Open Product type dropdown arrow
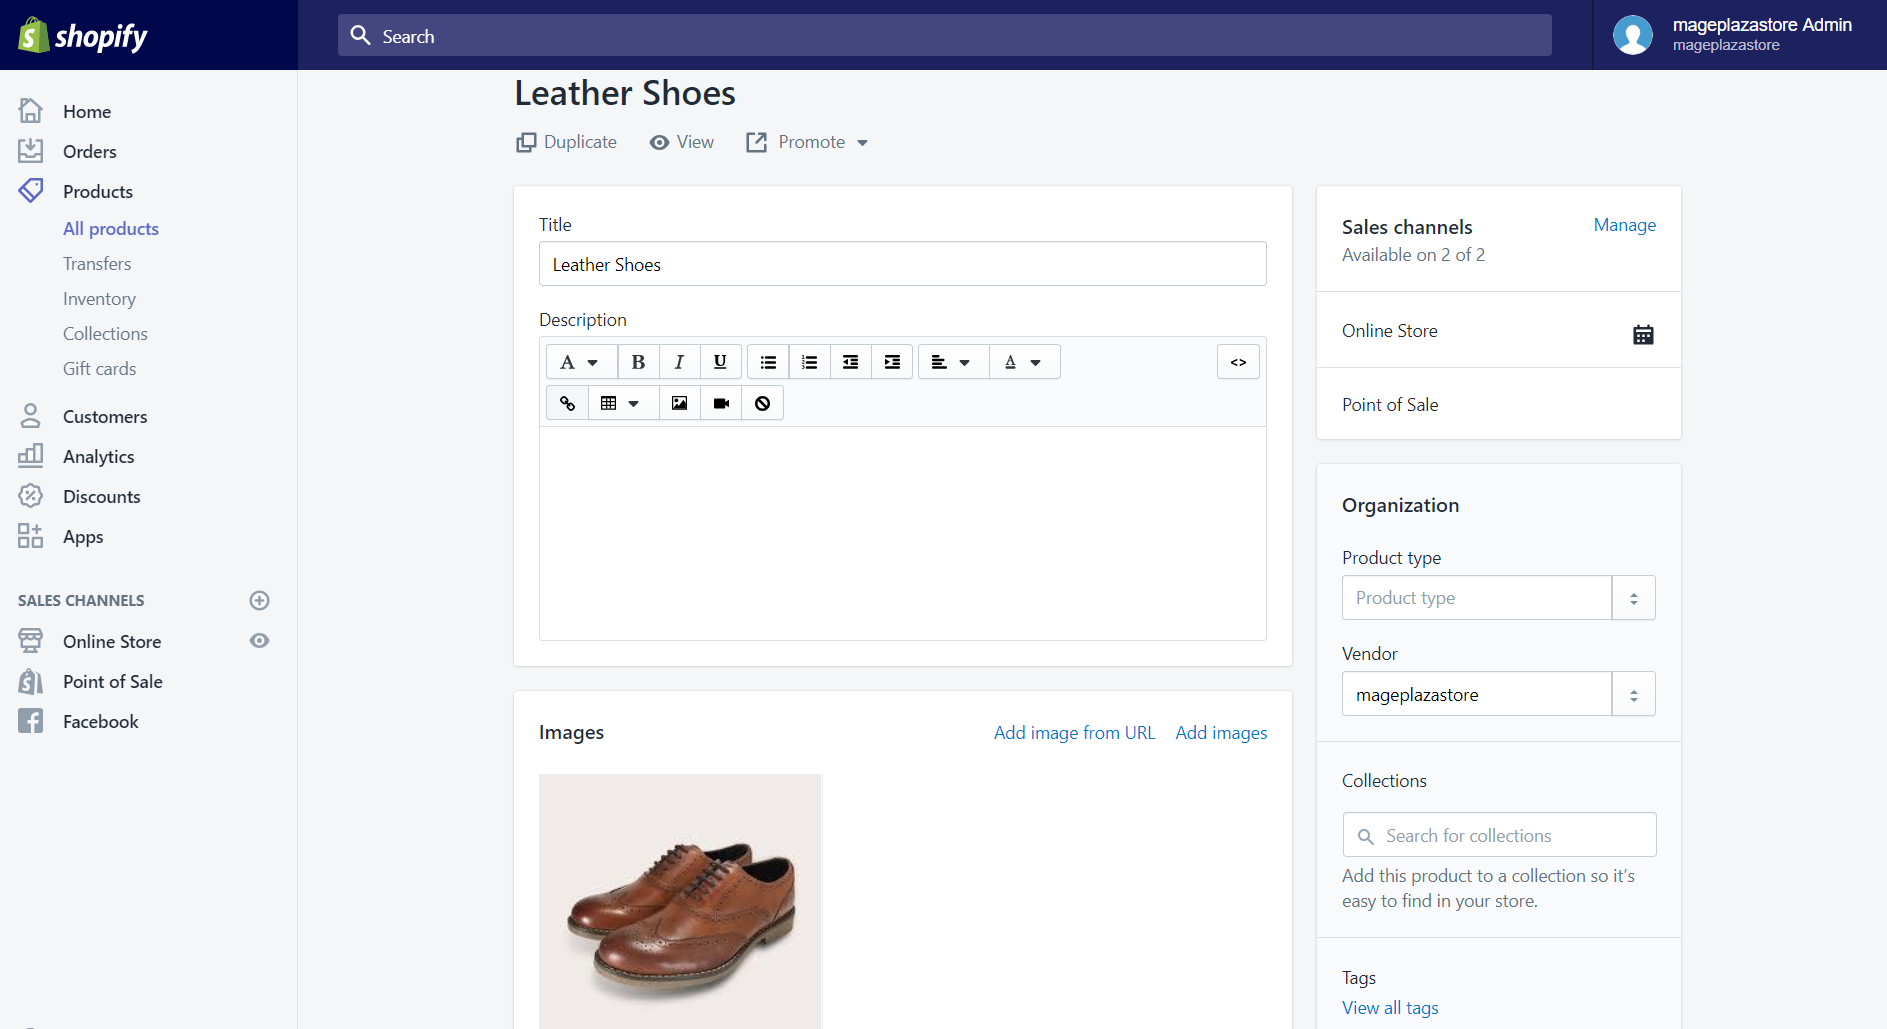1887x1029 pixels. pos(1633,597)
